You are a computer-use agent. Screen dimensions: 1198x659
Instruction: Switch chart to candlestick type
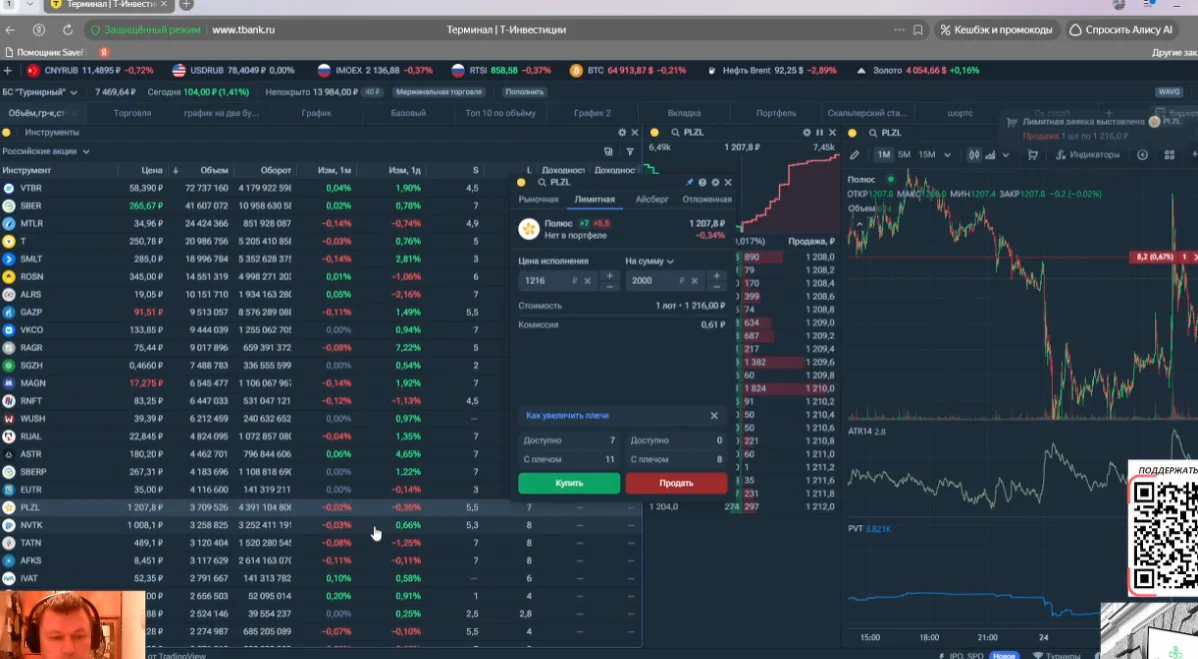(x=974, y=155)
